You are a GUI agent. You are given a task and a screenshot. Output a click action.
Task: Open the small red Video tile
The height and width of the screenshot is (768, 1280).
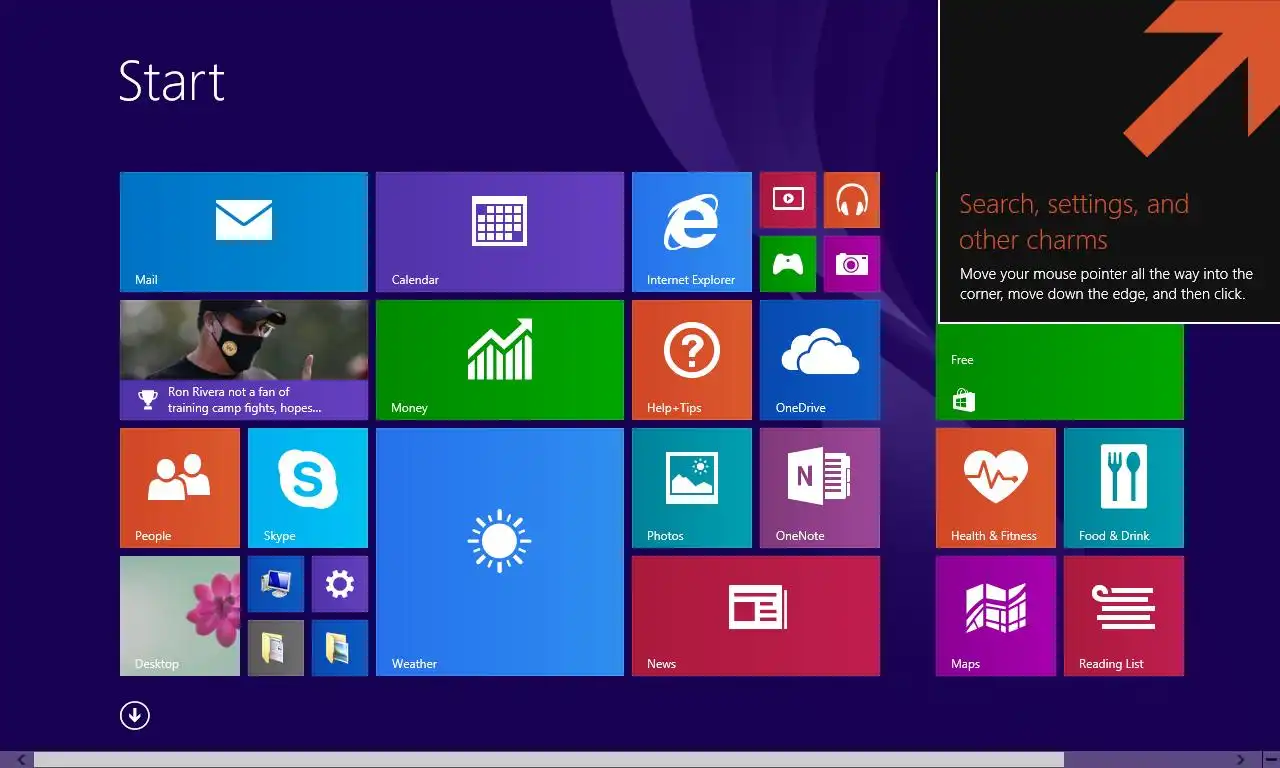tap(788, 200)
